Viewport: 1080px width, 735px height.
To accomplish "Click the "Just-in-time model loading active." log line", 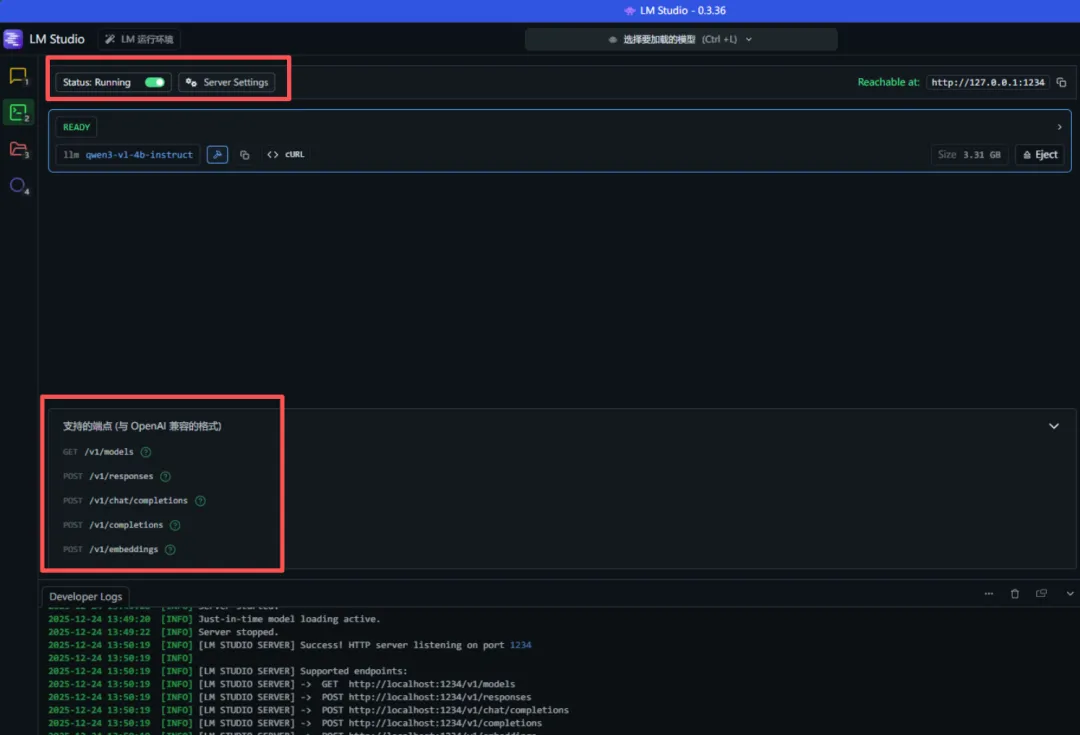I will point(289,619).
